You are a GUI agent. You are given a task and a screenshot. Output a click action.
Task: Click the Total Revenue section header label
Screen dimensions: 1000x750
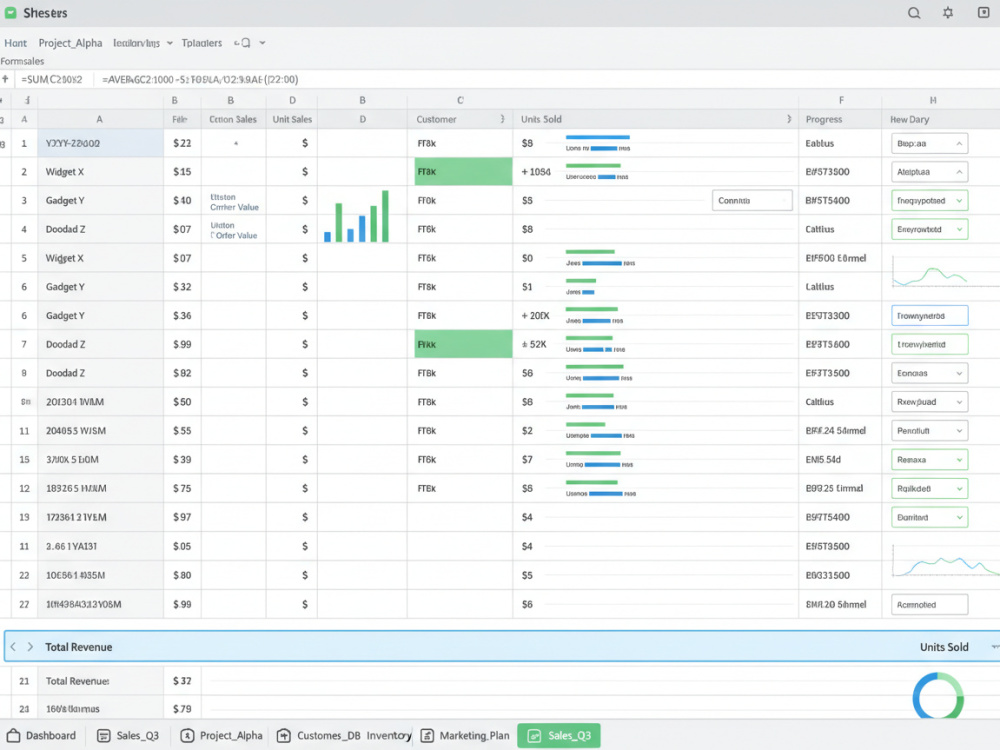click(x=78, y=647)
